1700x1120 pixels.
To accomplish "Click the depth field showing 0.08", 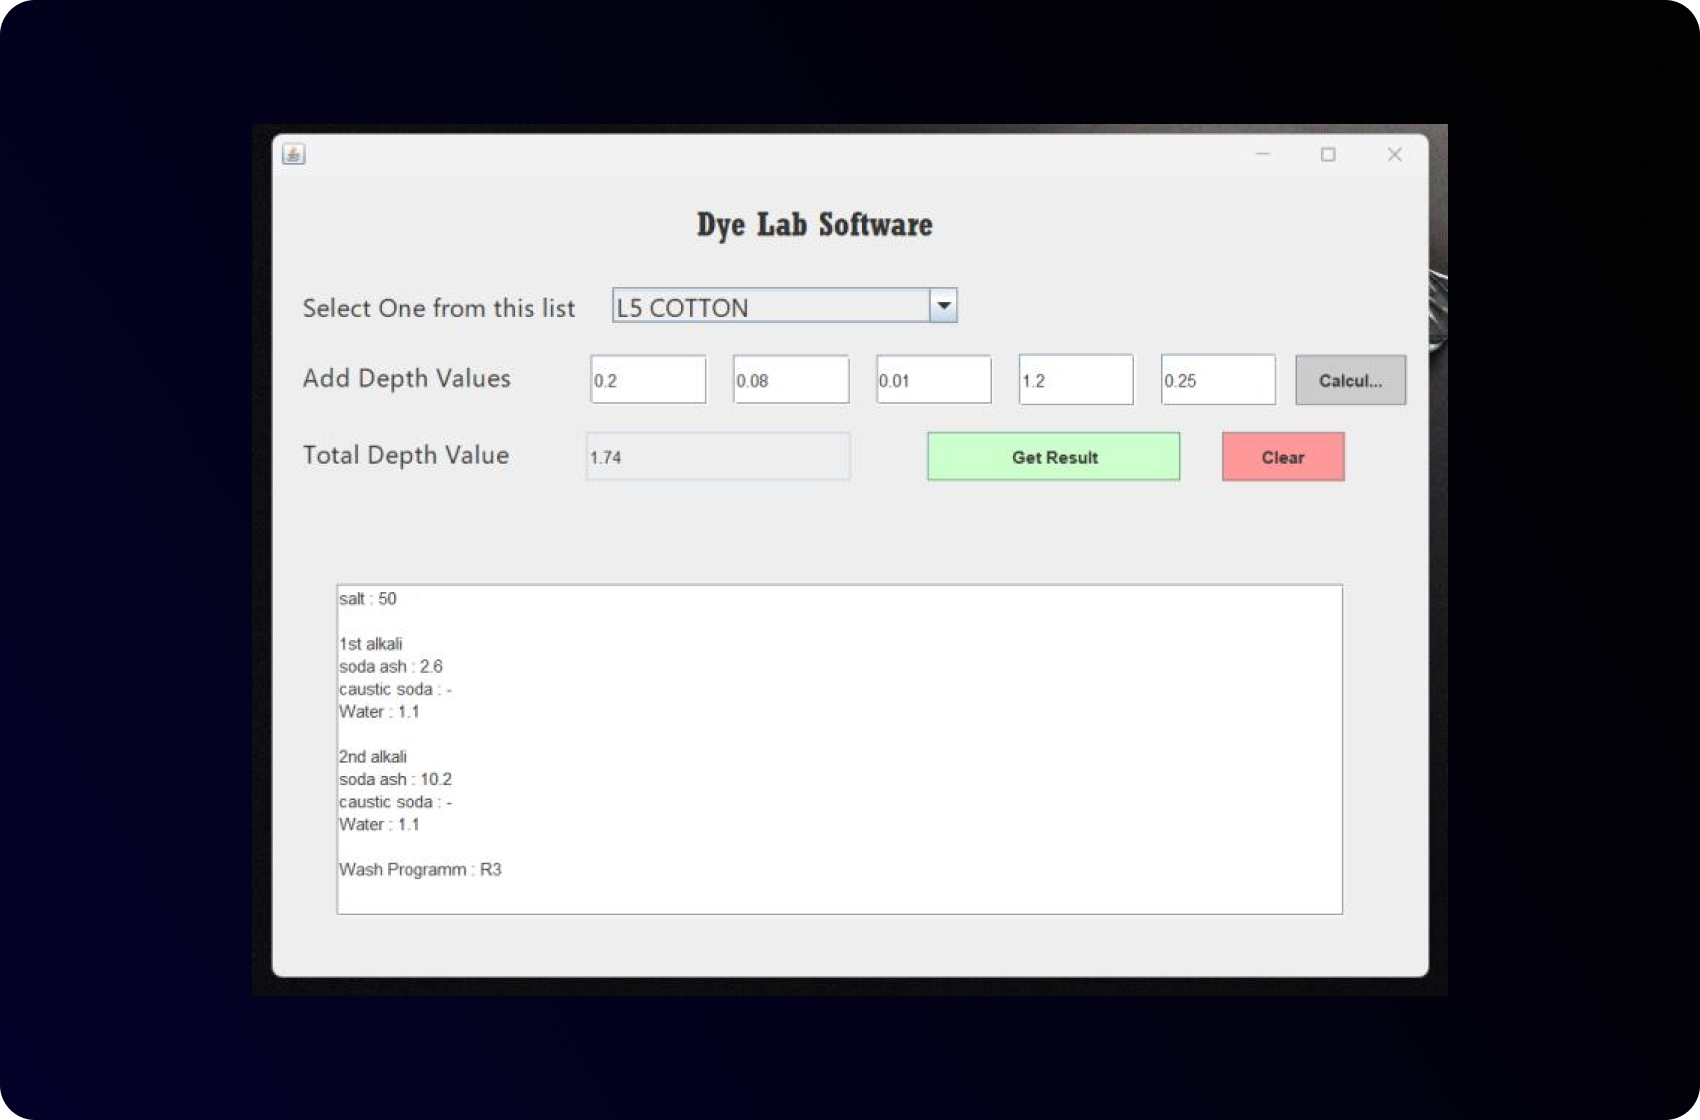I will tap(790, 379).
